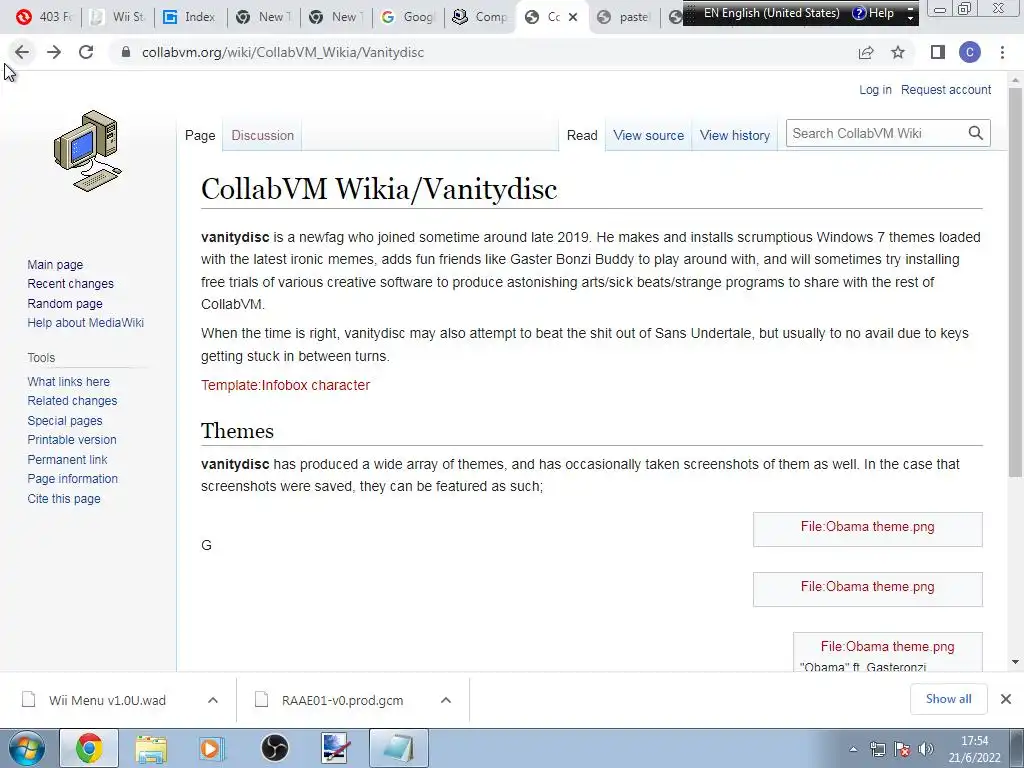Click the Help icon in language bar
Screen dimensions: 1024x768
click(873, 12)
